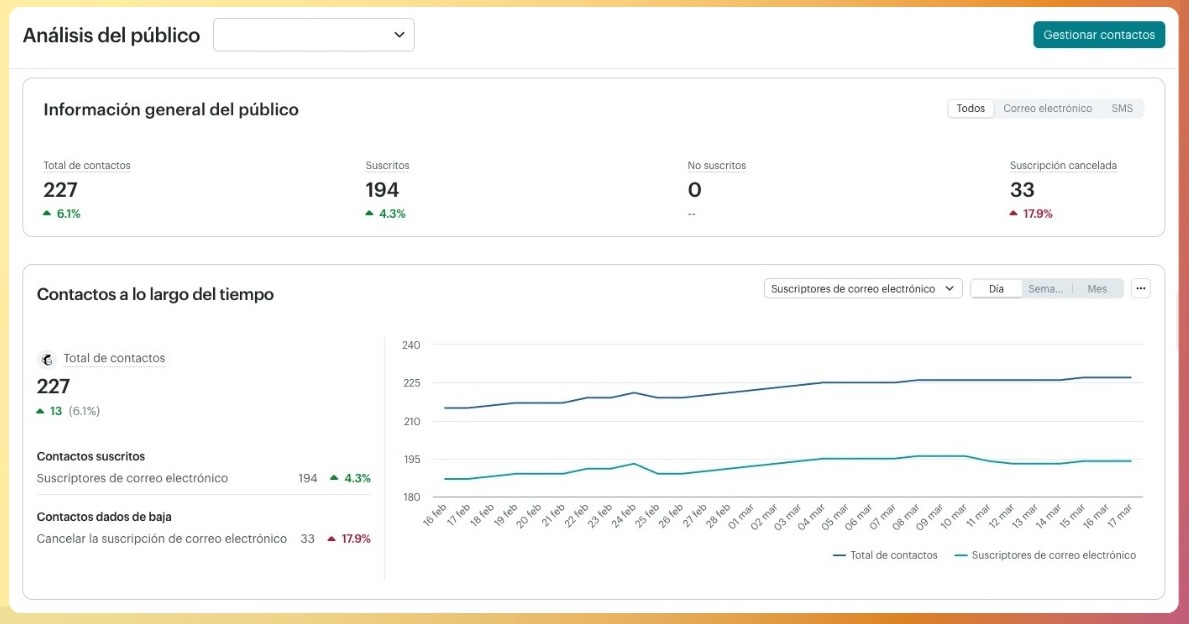The height and width of the screenshot is (624, 1189).
Task: Switch chart grouping to Semana
Action: click(1045, 288)
